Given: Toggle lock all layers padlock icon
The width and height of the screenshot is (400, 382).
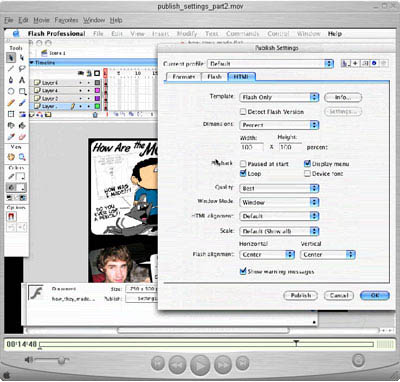Looking at the screenshot, I should (x=89, y=73).
